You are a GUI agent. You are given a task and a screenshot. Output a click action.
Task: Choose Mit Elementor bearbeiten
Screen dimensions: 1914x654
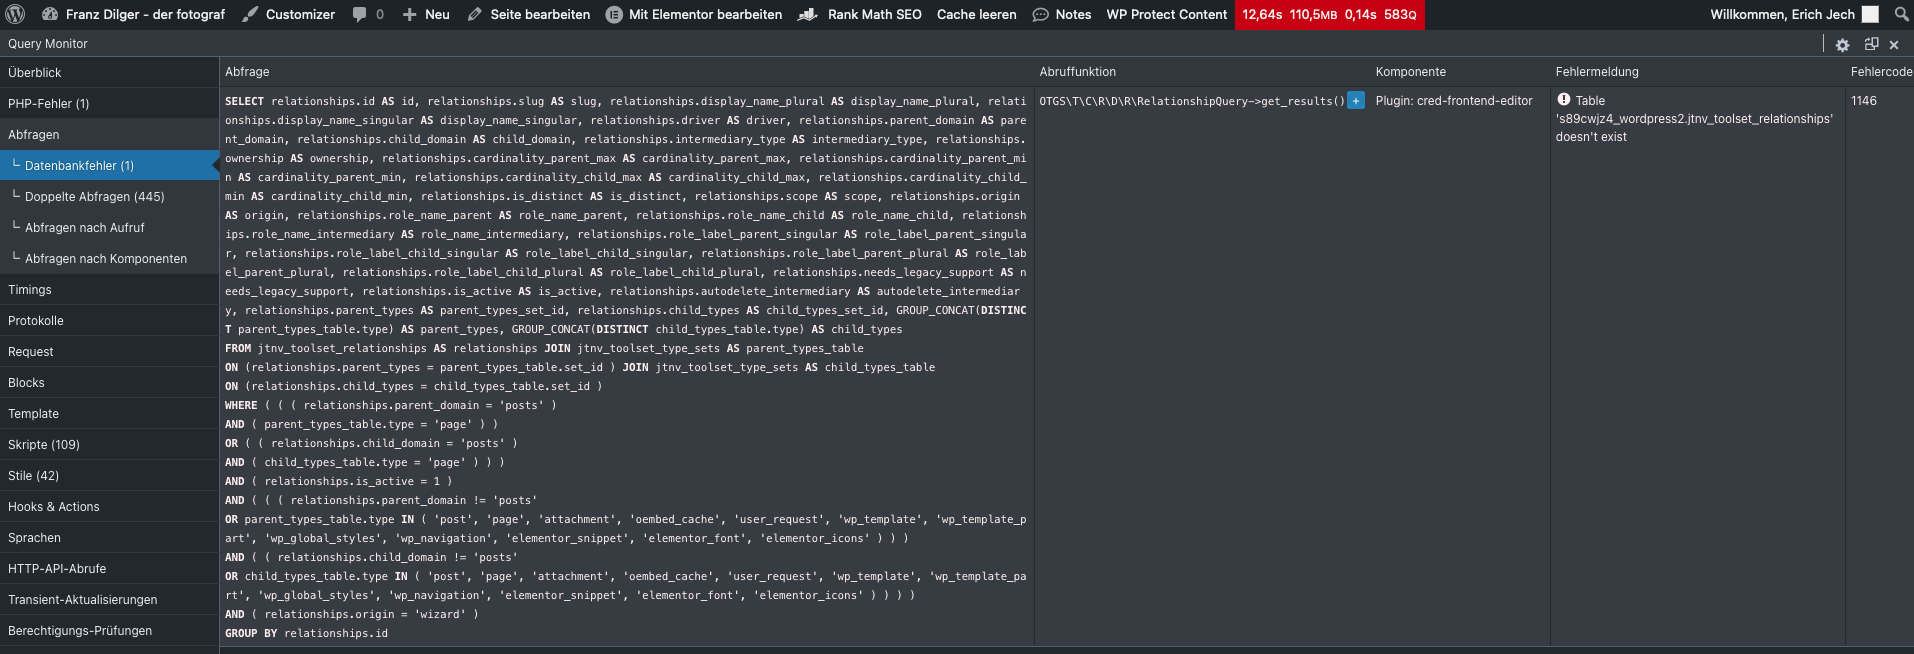[694, 14]
